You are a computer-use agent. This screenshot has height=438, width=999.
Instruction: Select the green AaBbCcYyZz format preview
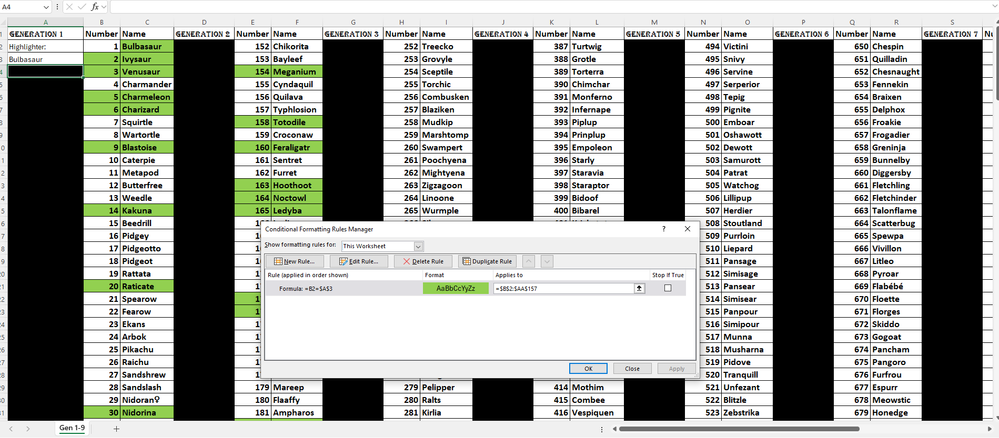pyautogui.click(x=456, y=288)
